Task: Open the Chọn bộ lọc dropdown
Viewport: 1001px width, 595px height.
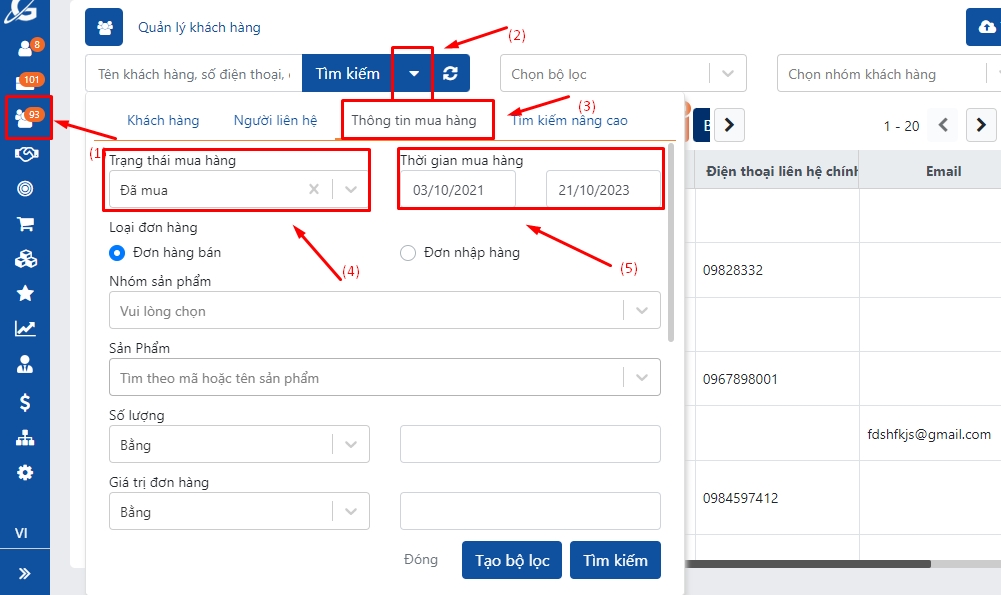Action: pos(727,74)
